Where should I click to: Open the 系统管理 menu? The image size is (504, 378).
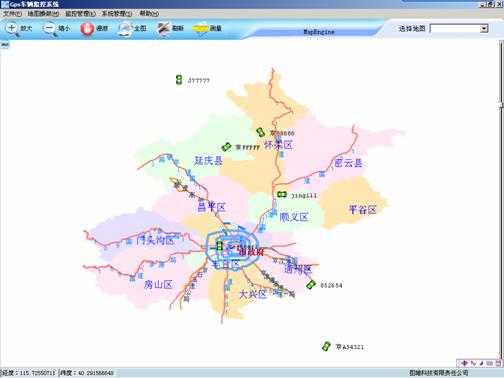coord(117,14)
